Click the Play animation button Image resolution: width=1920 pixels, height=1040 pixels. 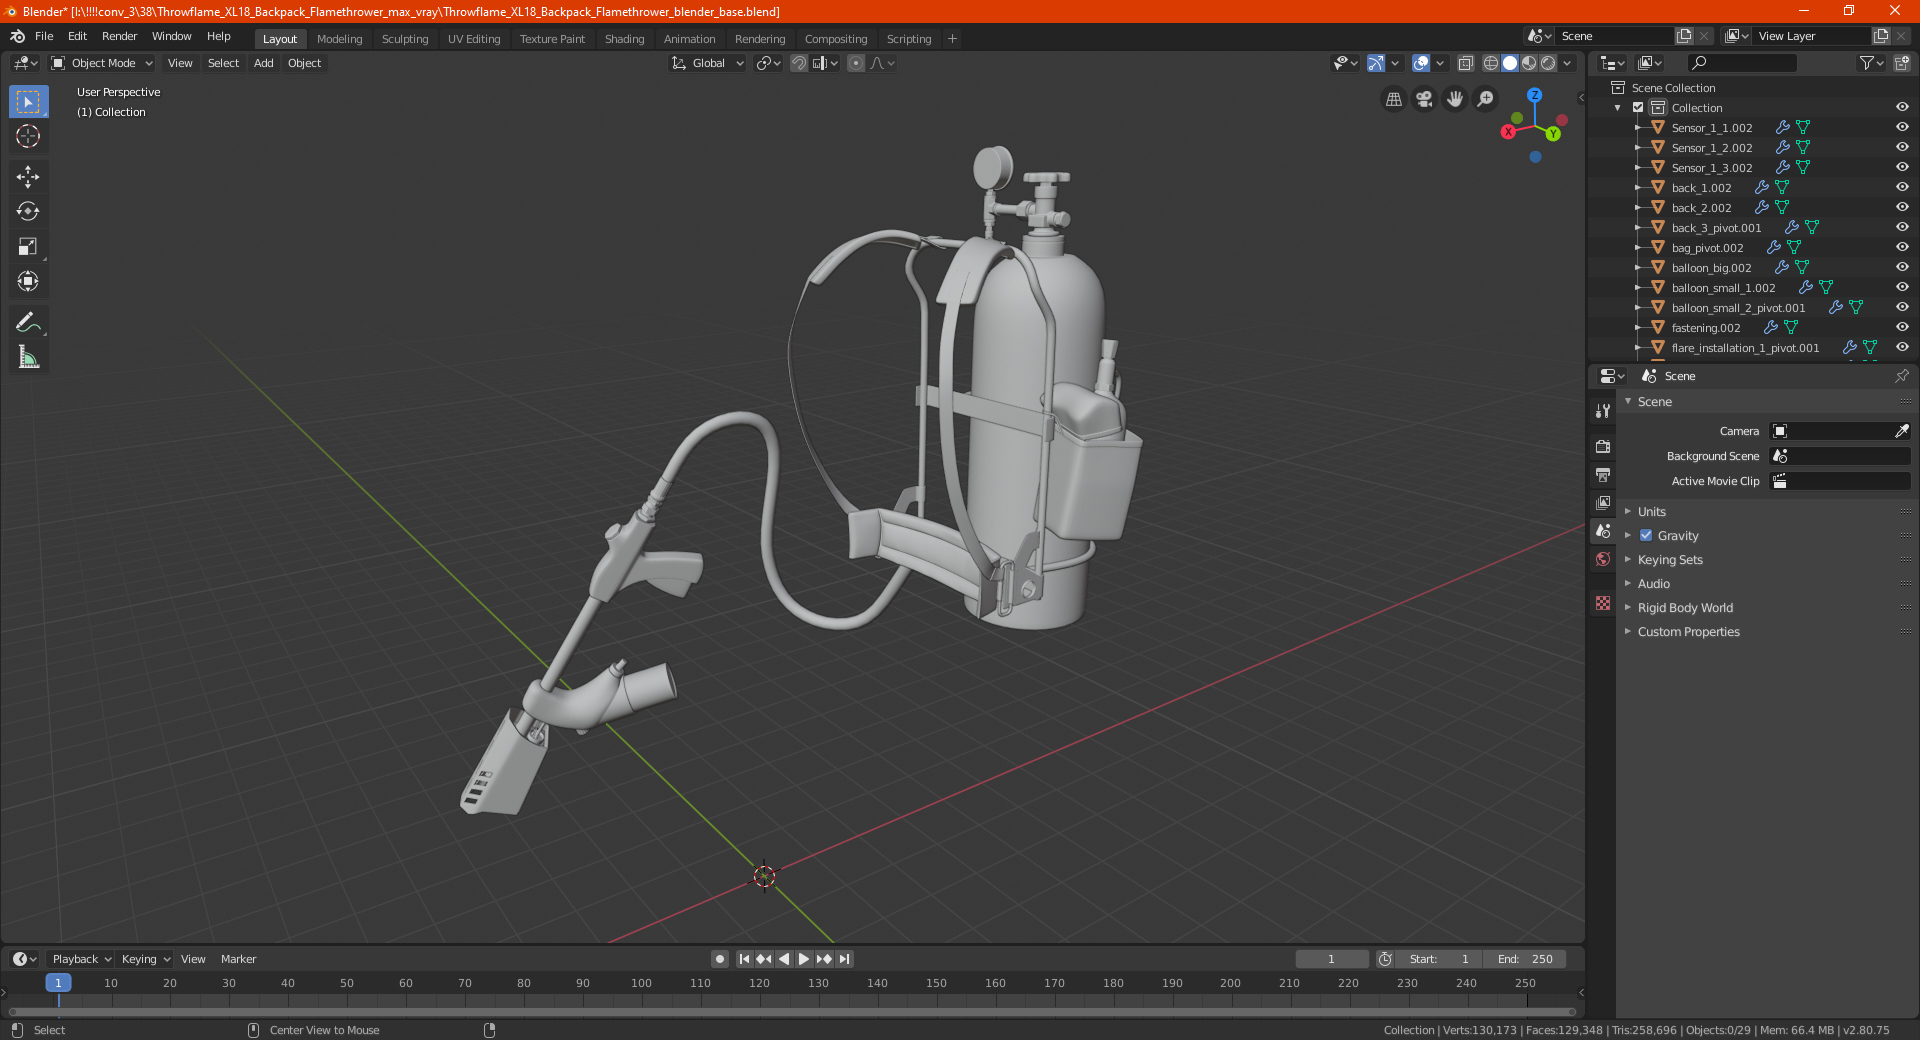[x=804, y=959]
